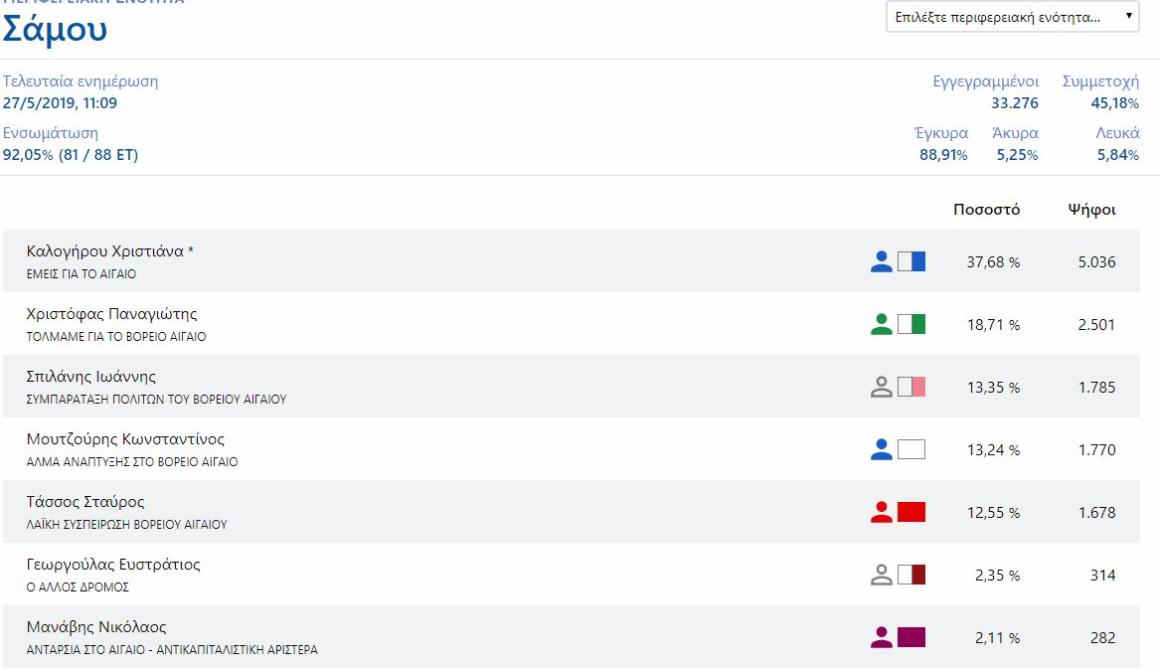Screen dimensions: 1160x670
Task: Click the Ποσοστό column header
Action: [986, 209]
